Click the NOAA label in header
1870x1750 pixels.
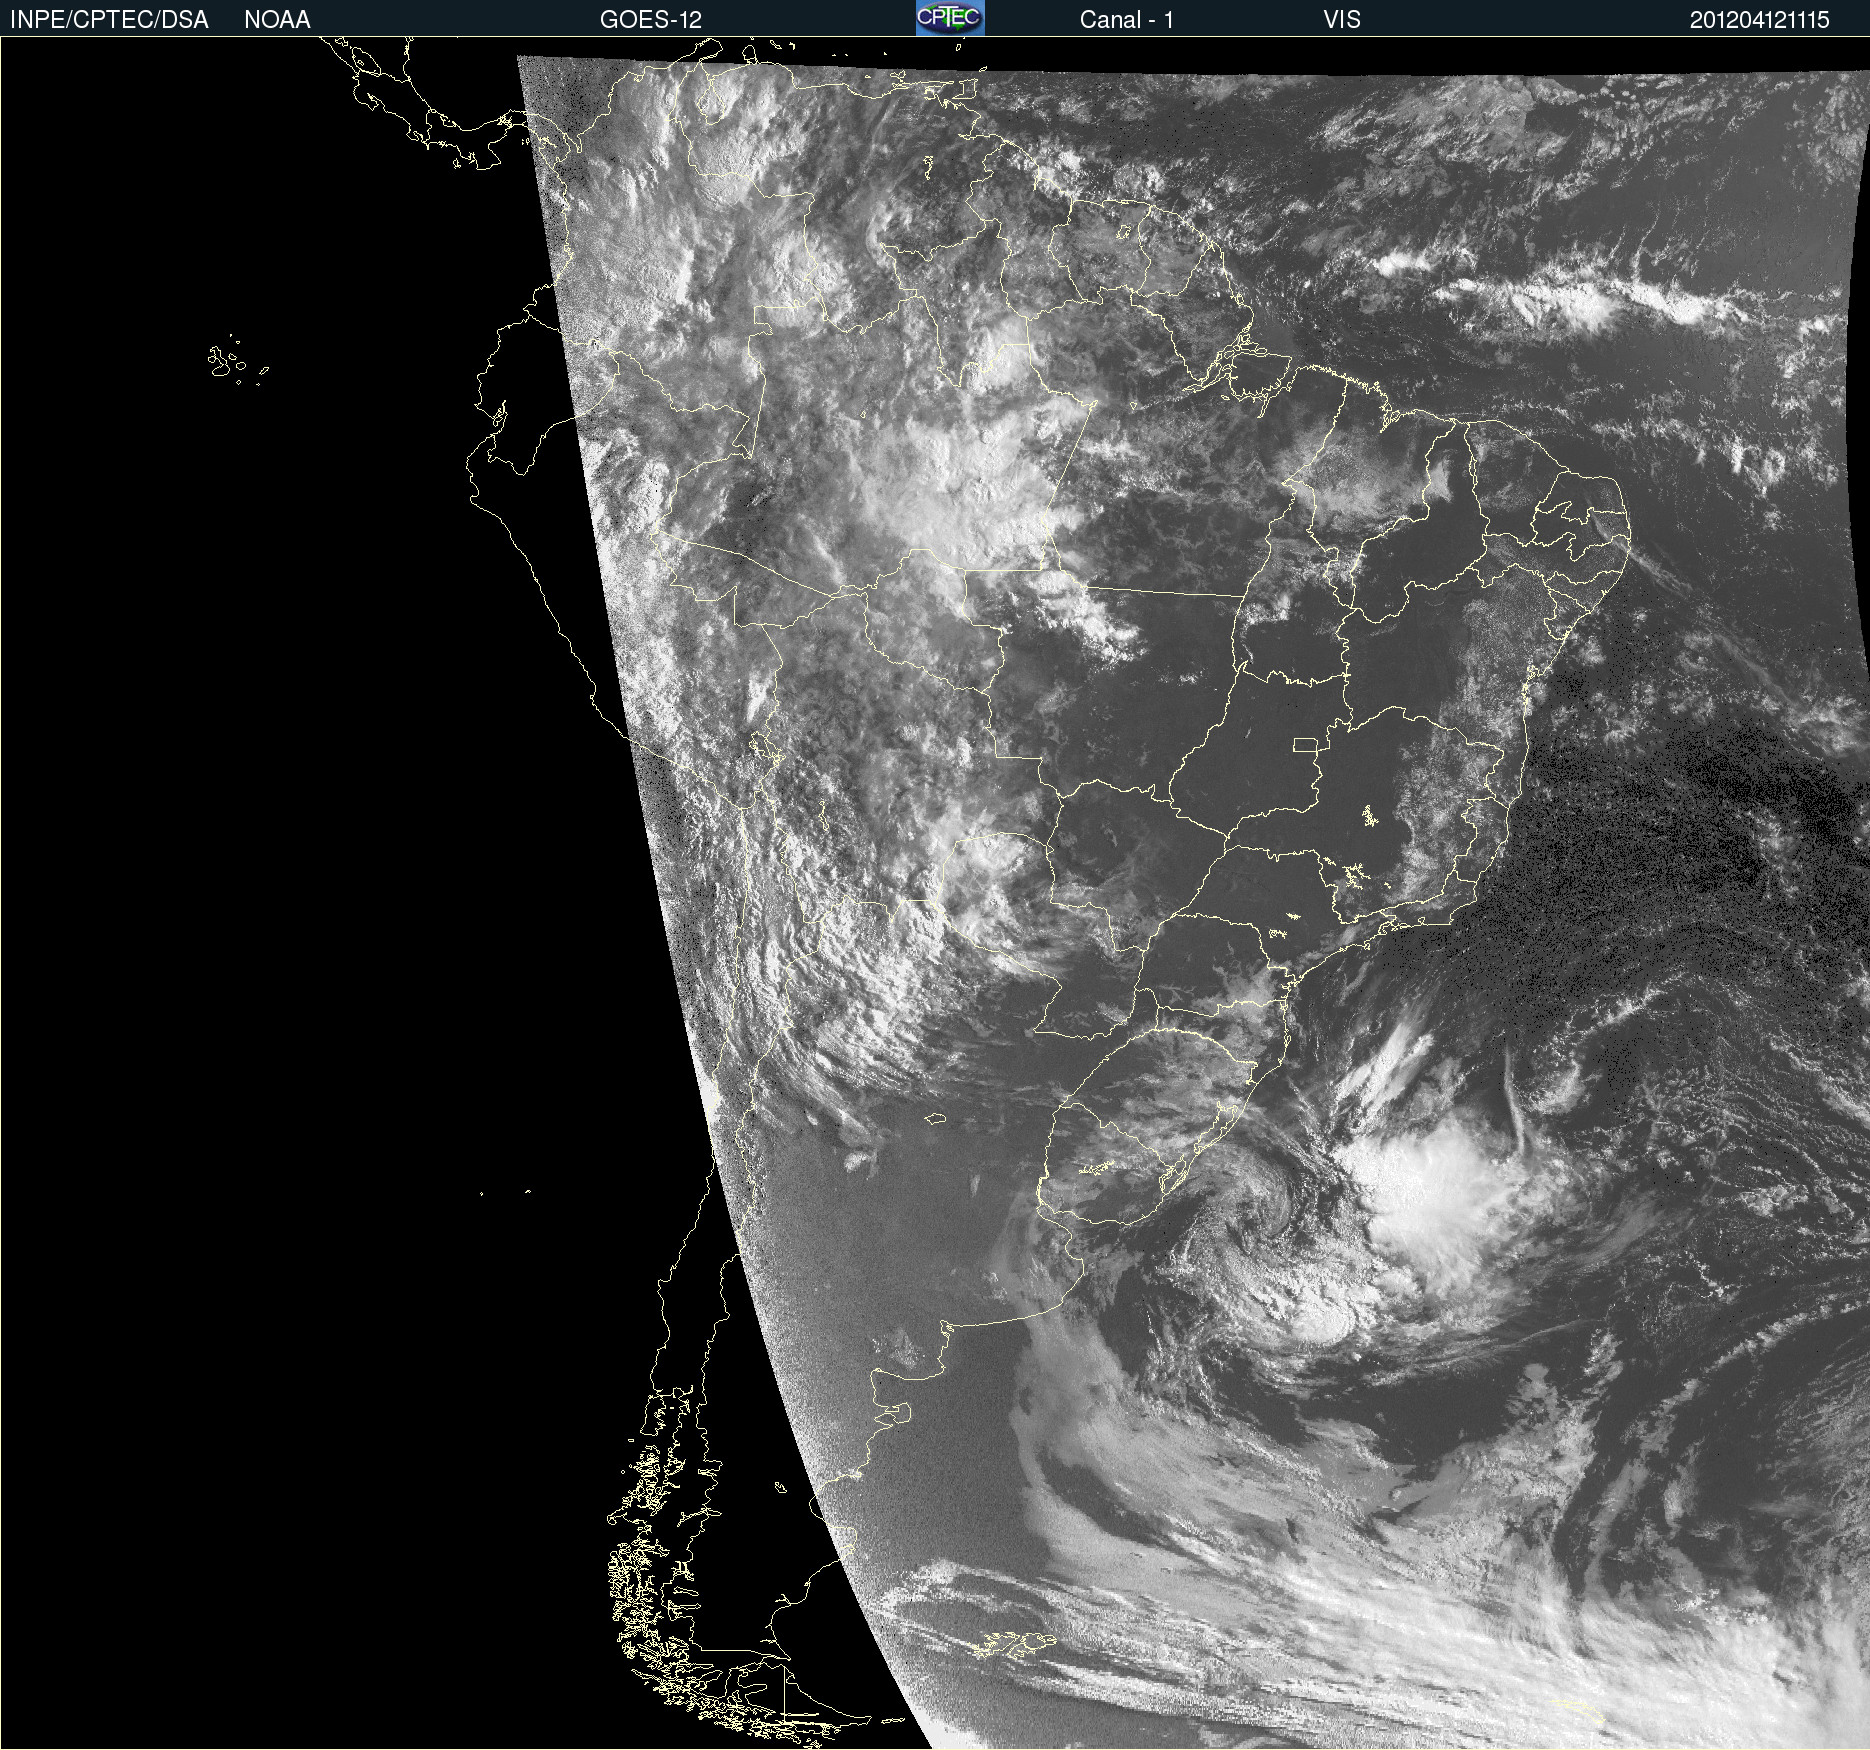point(277,20)
